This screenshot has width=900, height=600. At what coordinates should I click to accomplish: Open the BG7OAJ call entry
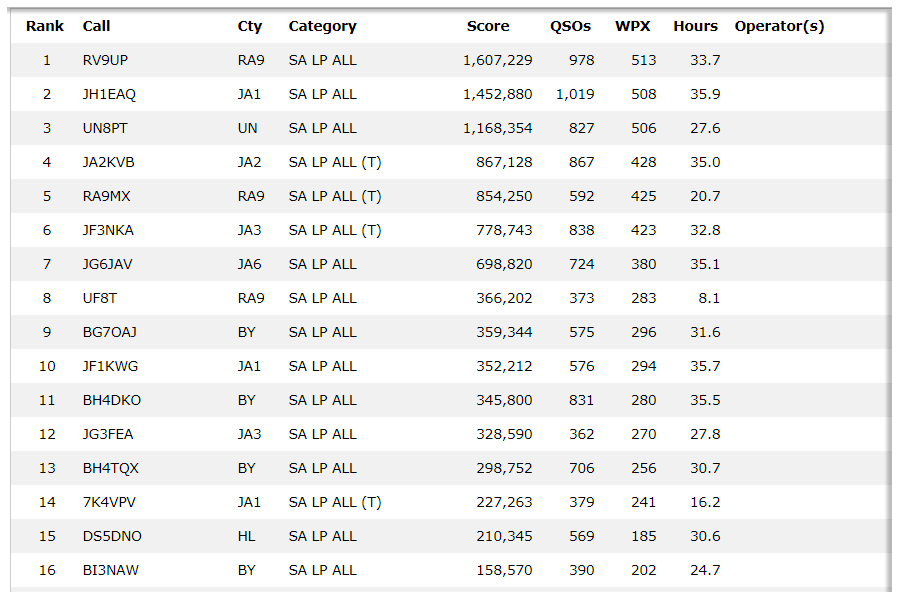(x=109, y=332)
